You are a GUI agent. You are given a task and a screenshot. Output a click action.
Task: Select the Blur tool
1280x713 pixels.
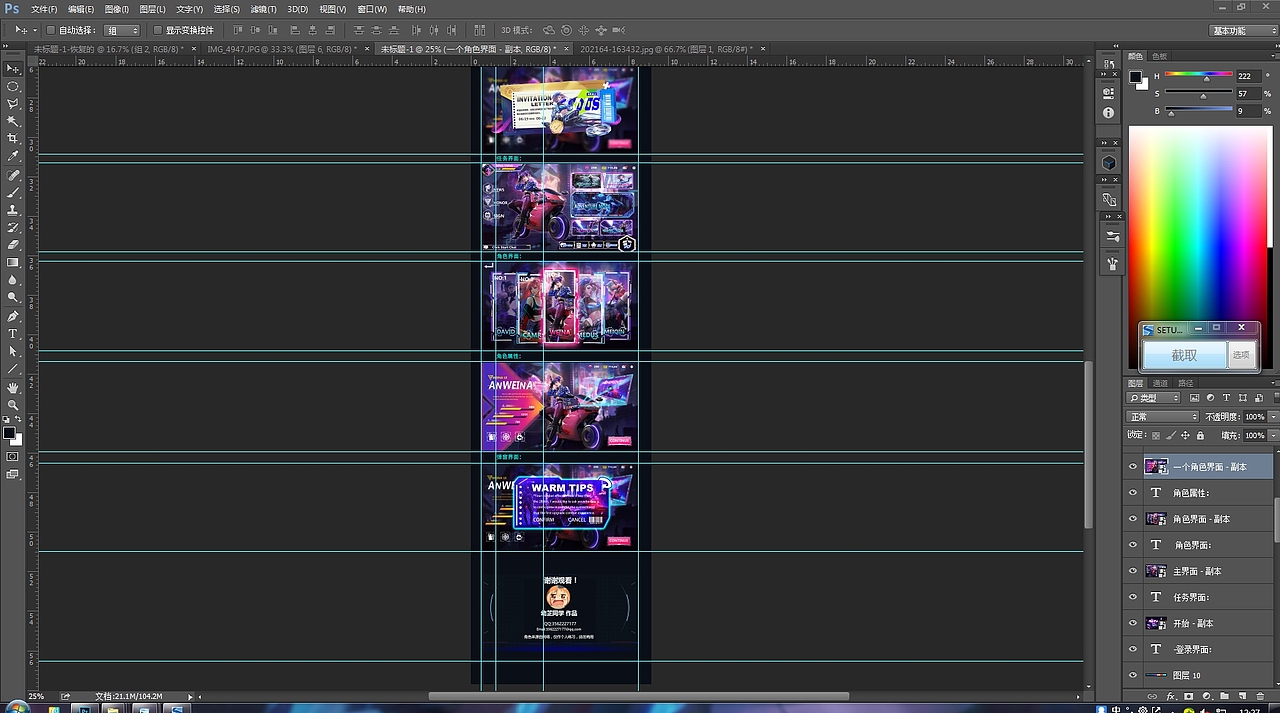13,280
